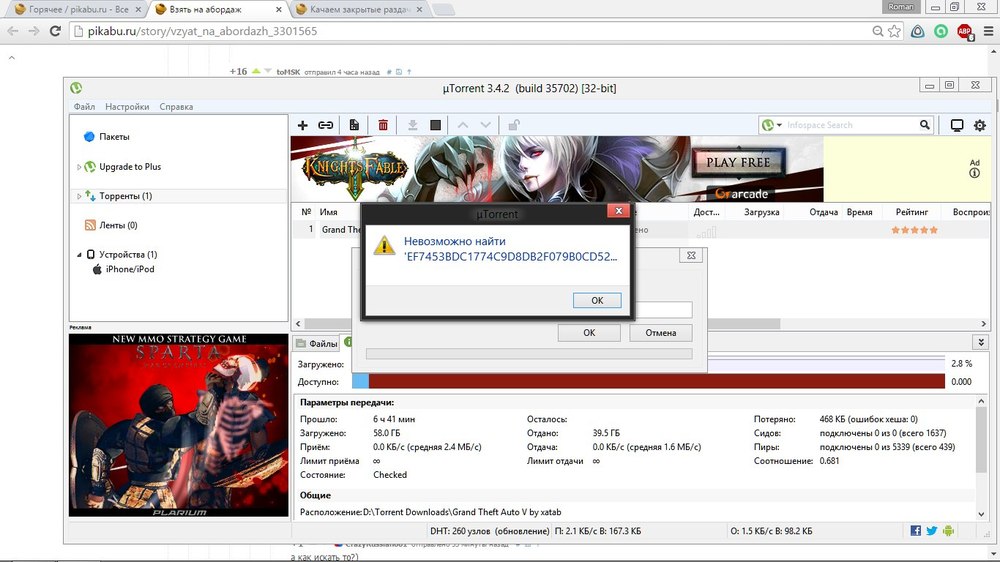
Task: Sort by Время column header
Action: coord(859,212)
